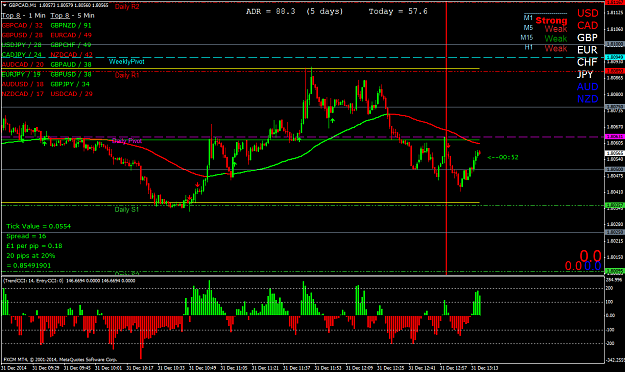Select USD in the currency strength list
Image resolution: width=625 pixels, height=372 pixels.
tap(588, 13)
